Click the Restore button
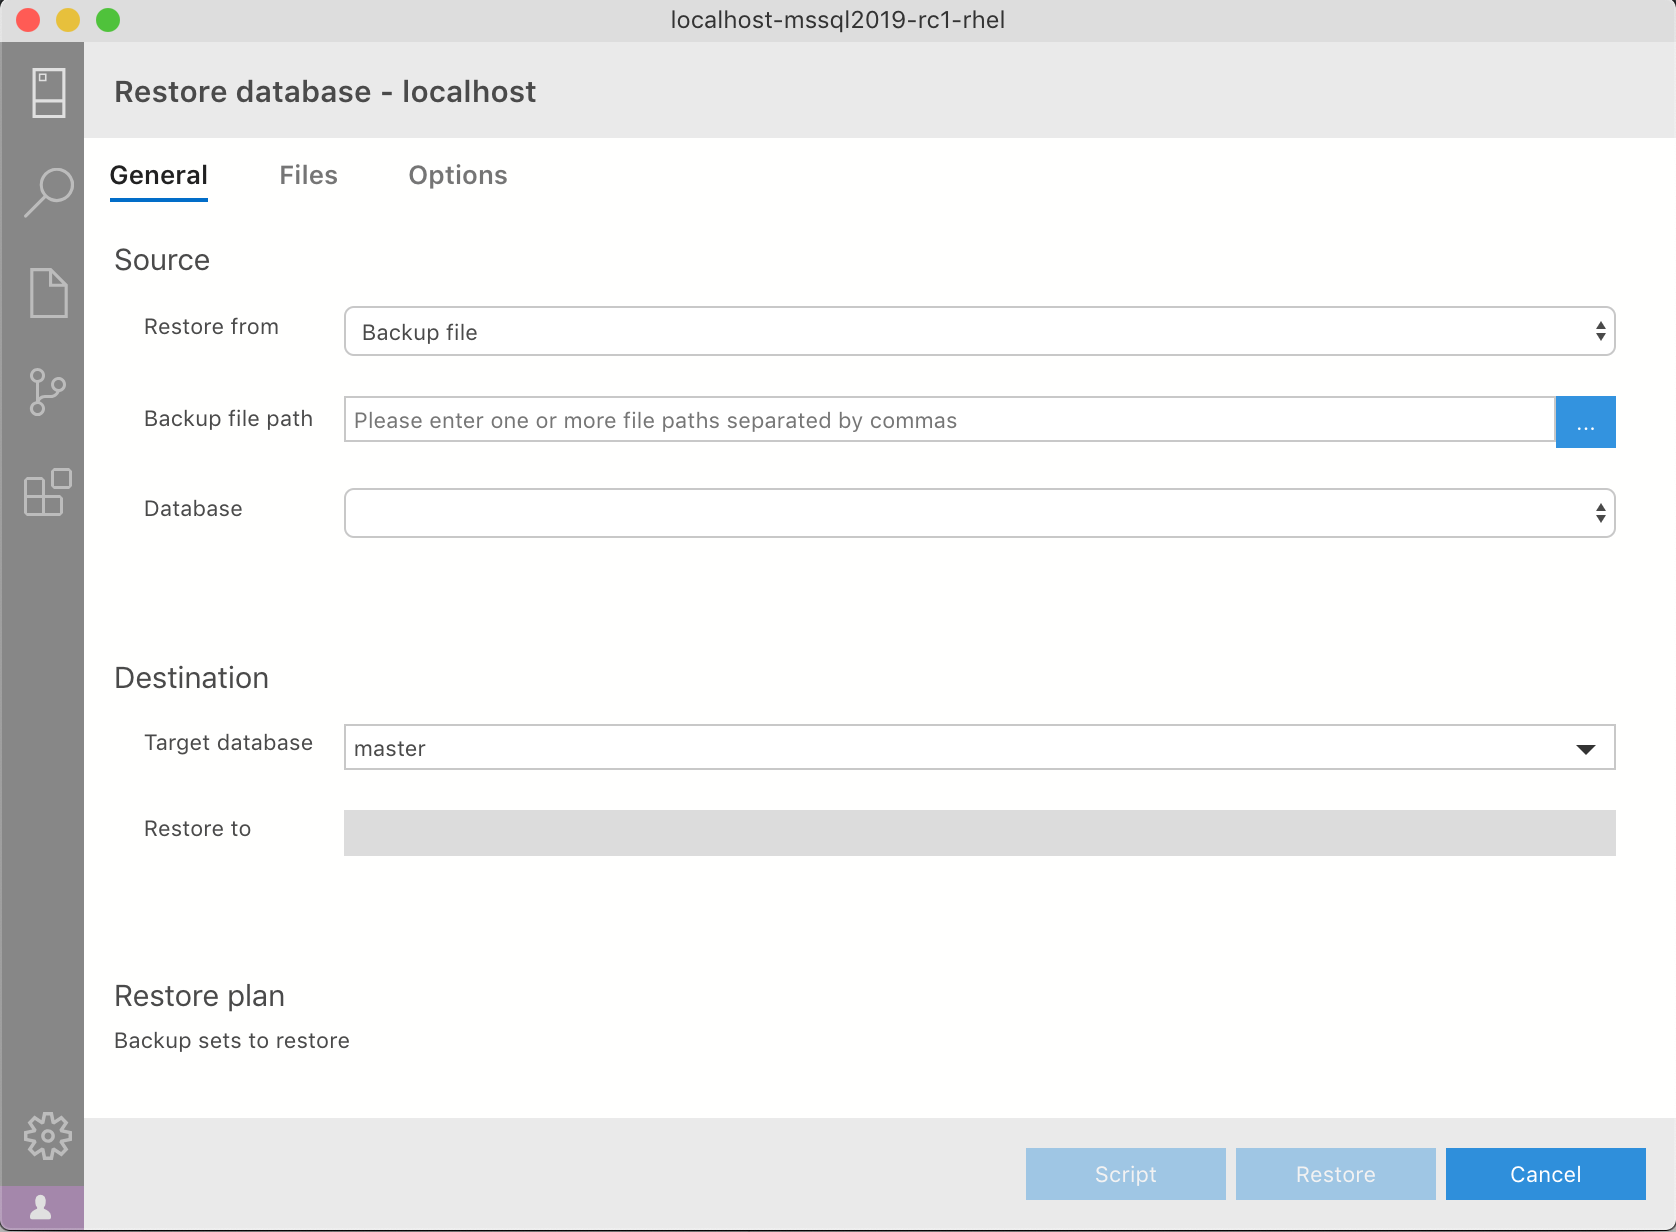This screenshot has height=1232, width=1676. click(1335, 1174)
